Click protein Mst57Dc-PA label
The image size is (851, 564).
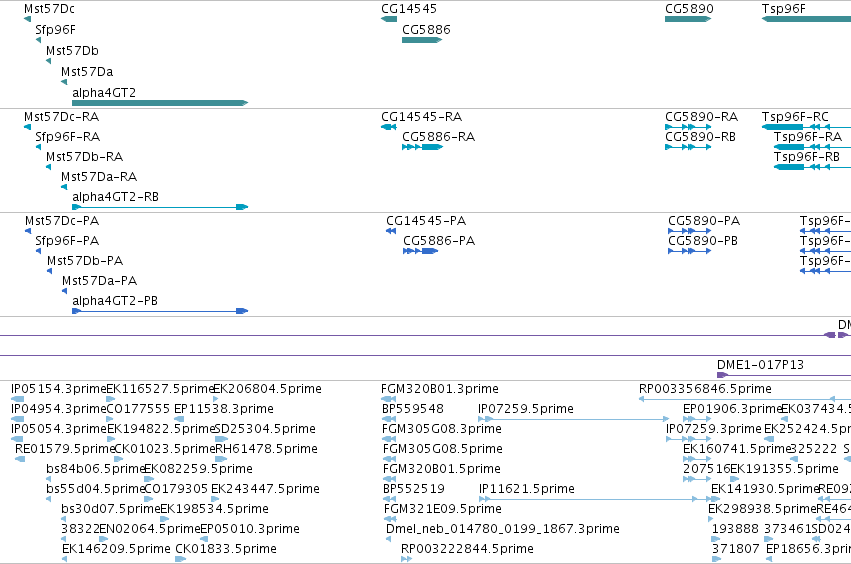point(62,221)
